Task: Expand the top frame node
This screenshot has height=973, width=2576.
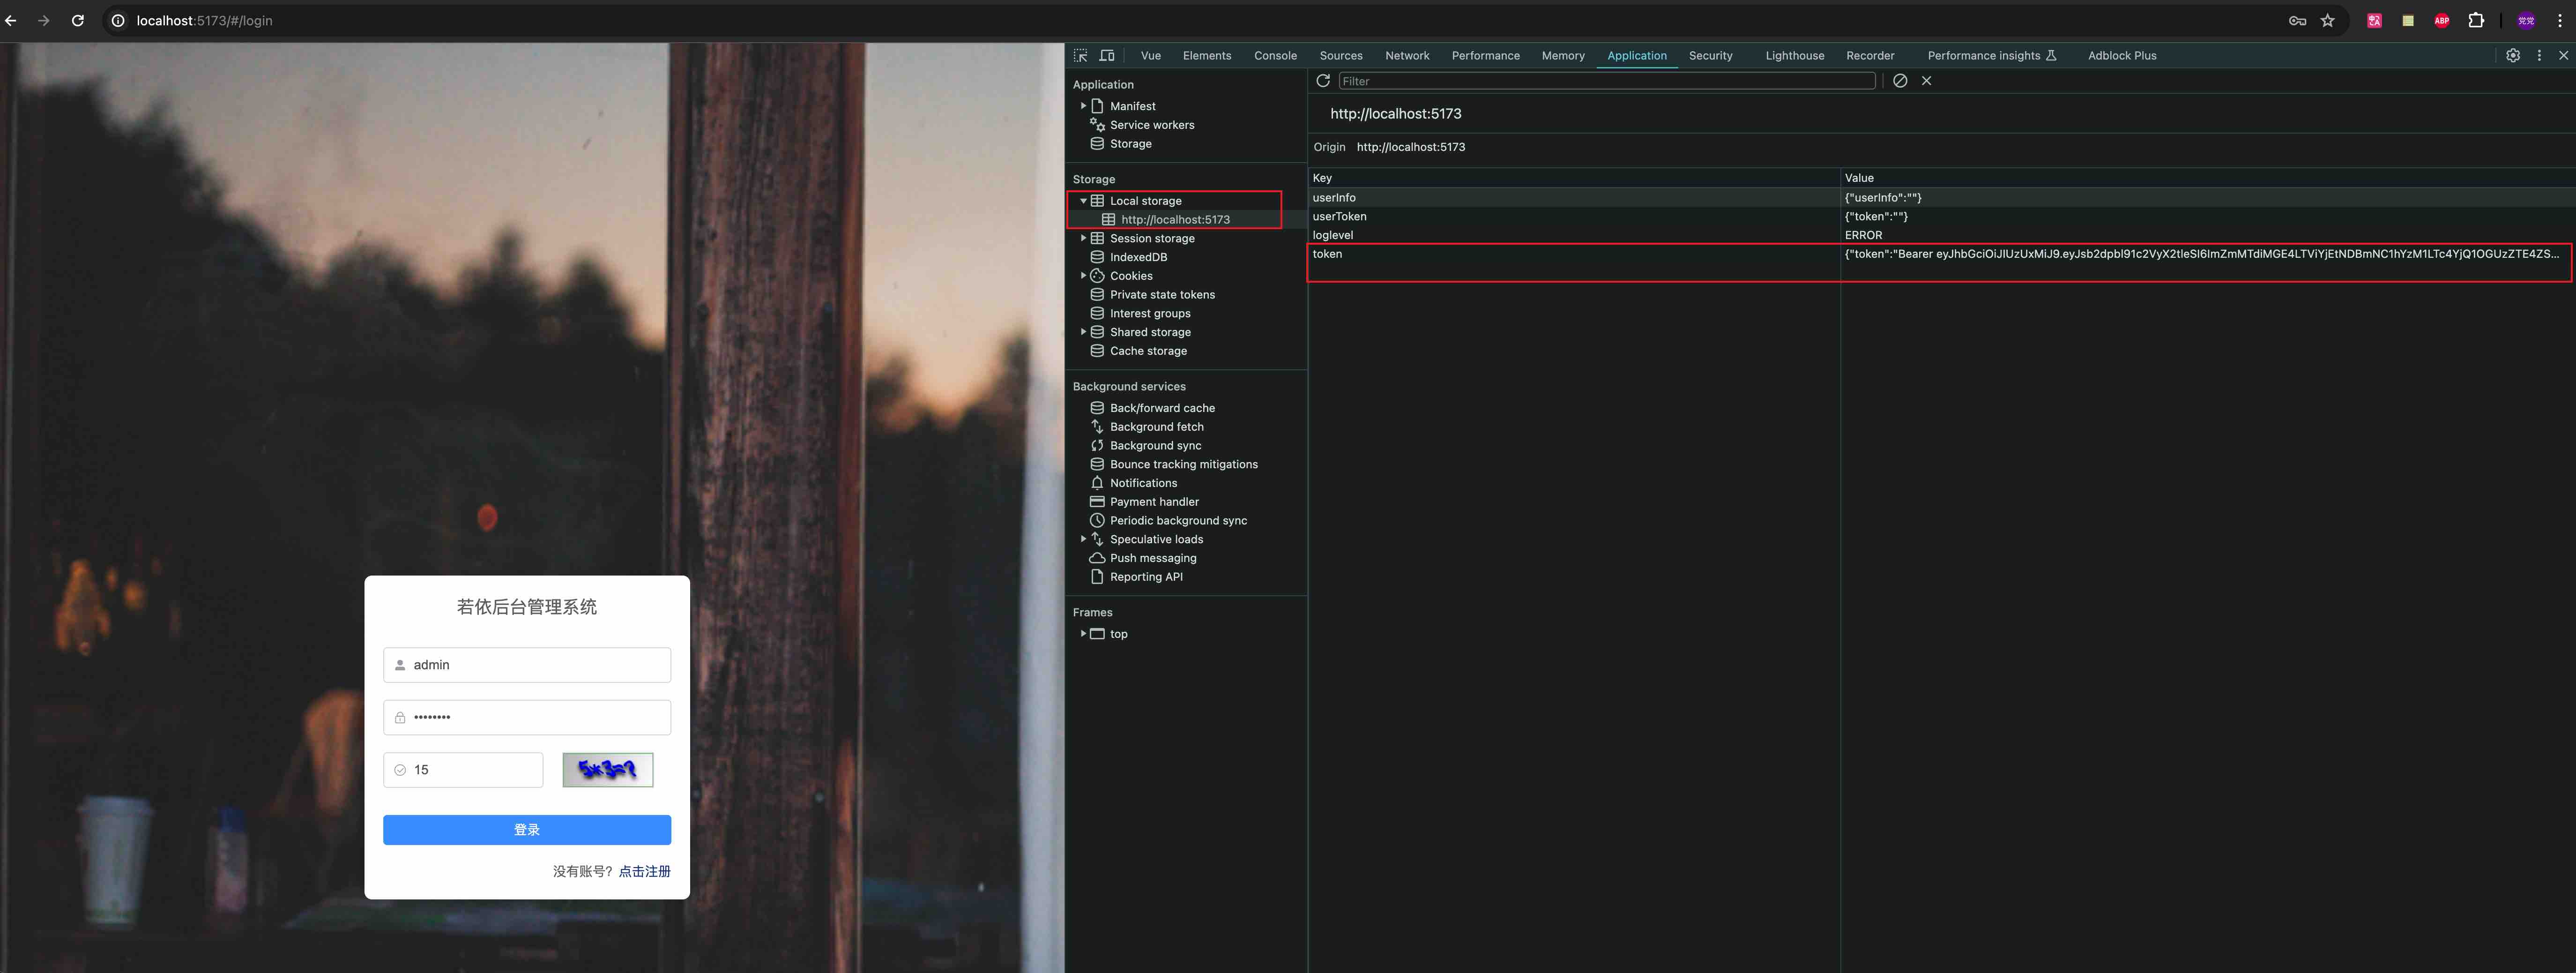Action: point(1083,634)
